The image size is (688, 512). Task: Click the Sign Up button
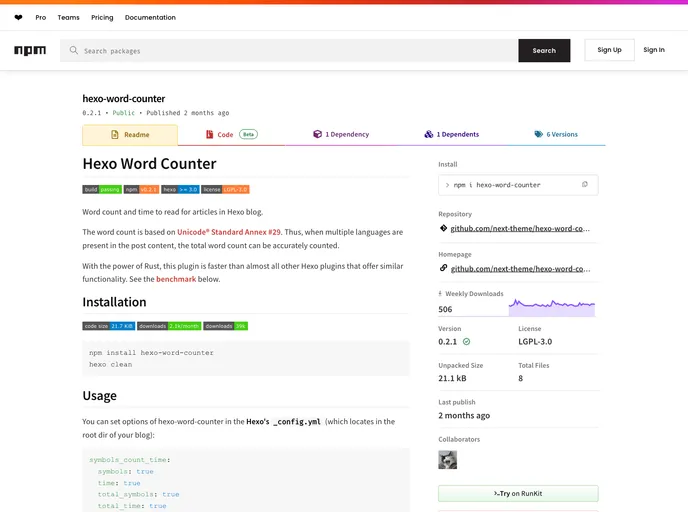[609, 50]
